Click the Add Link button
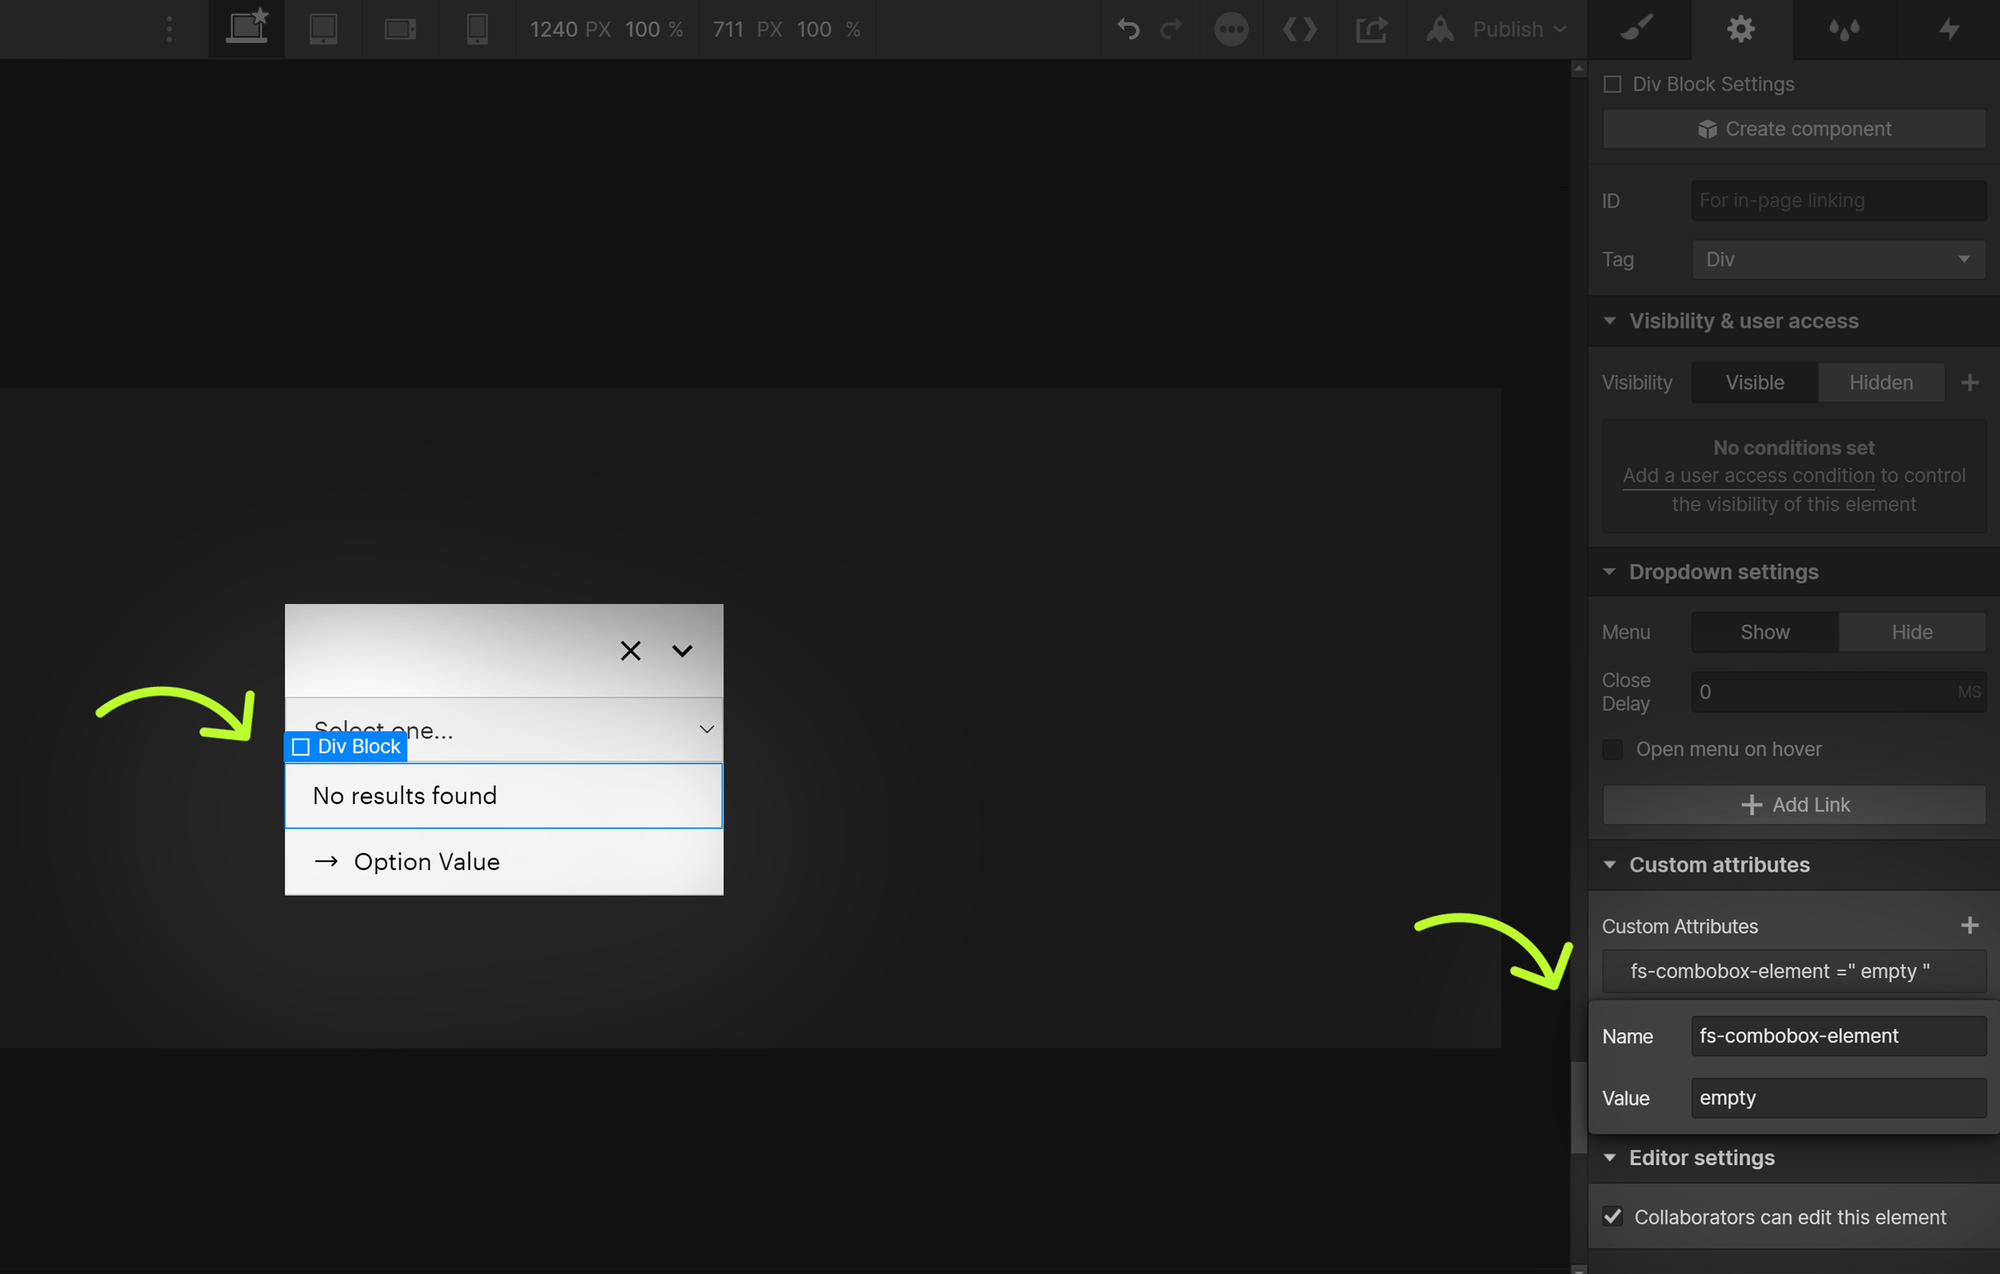The width and height of the screenshot is (2000, 1274). coord(1794,805)
